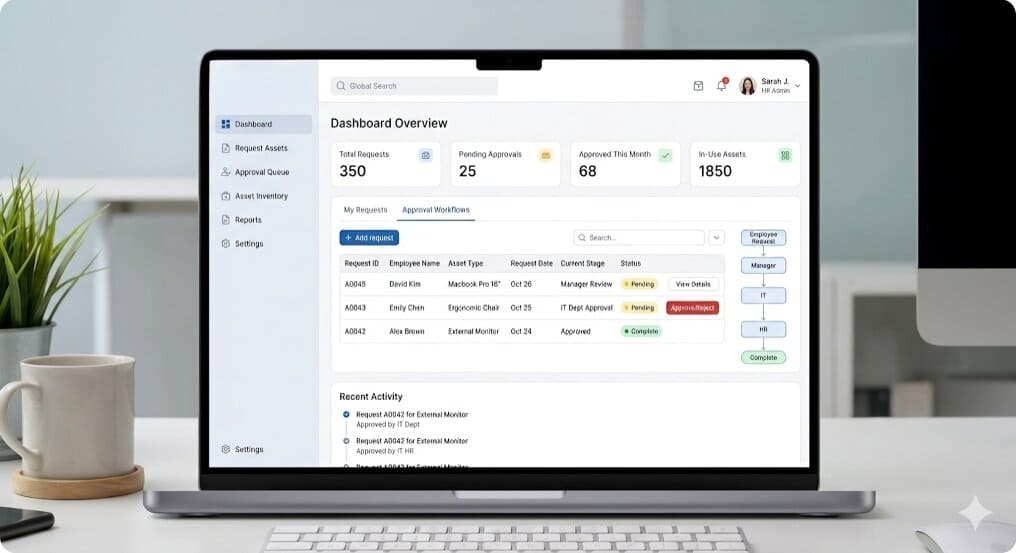The image size is (1016, 553).
Task: Click the Asset Type column header
Action: coord(465,263)
